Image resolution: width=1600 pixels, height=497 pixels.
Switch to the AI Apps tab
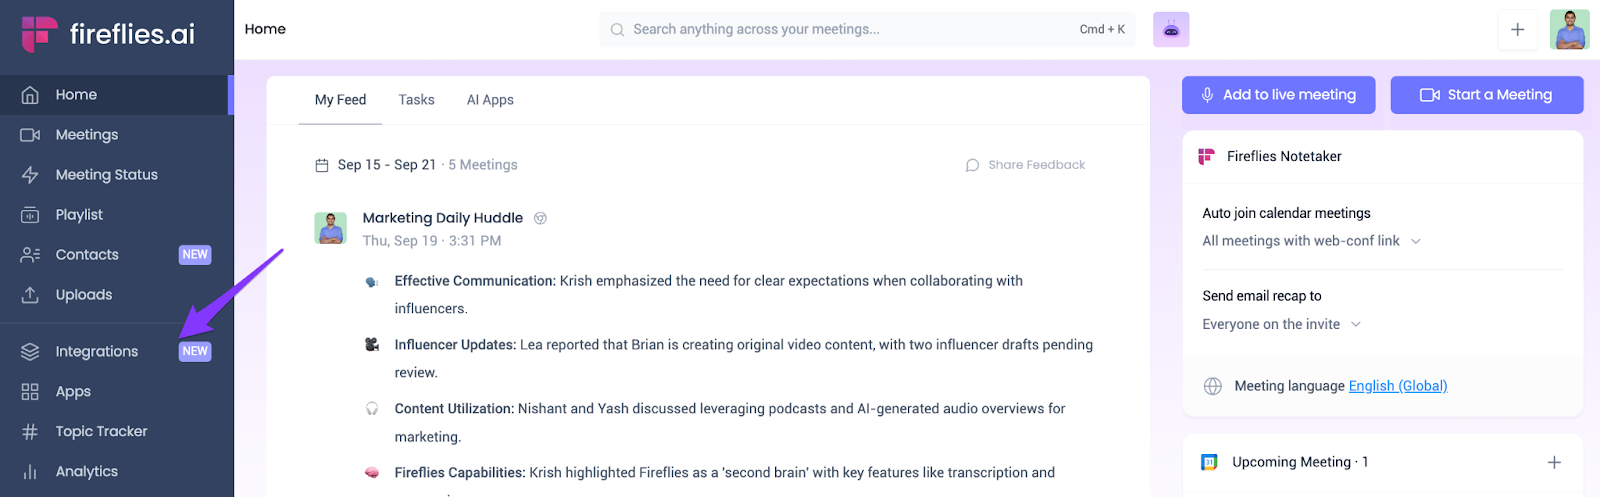pyautogui.click(x=490, y=100)
